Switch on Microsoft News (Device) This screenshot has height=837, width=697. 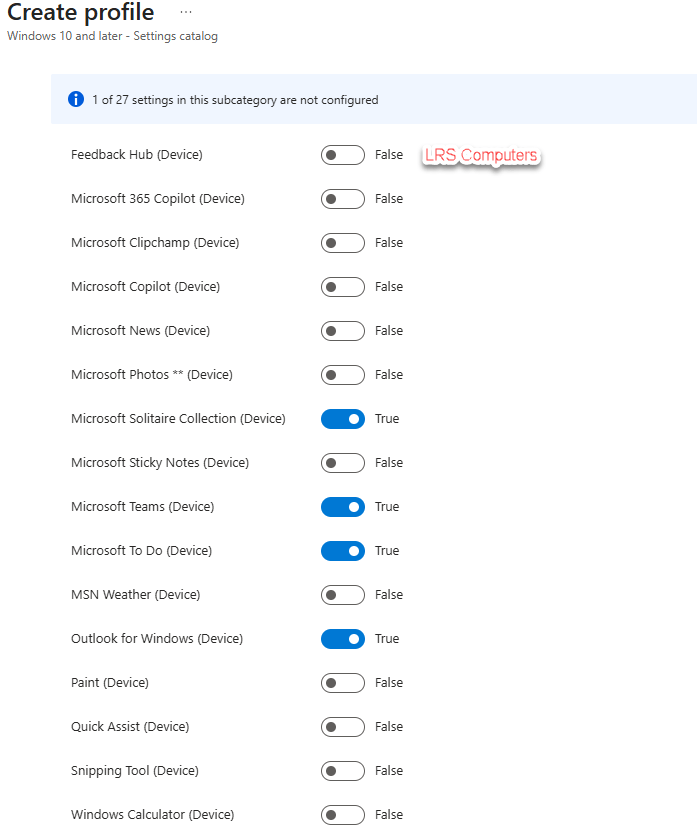click(342, 331)
